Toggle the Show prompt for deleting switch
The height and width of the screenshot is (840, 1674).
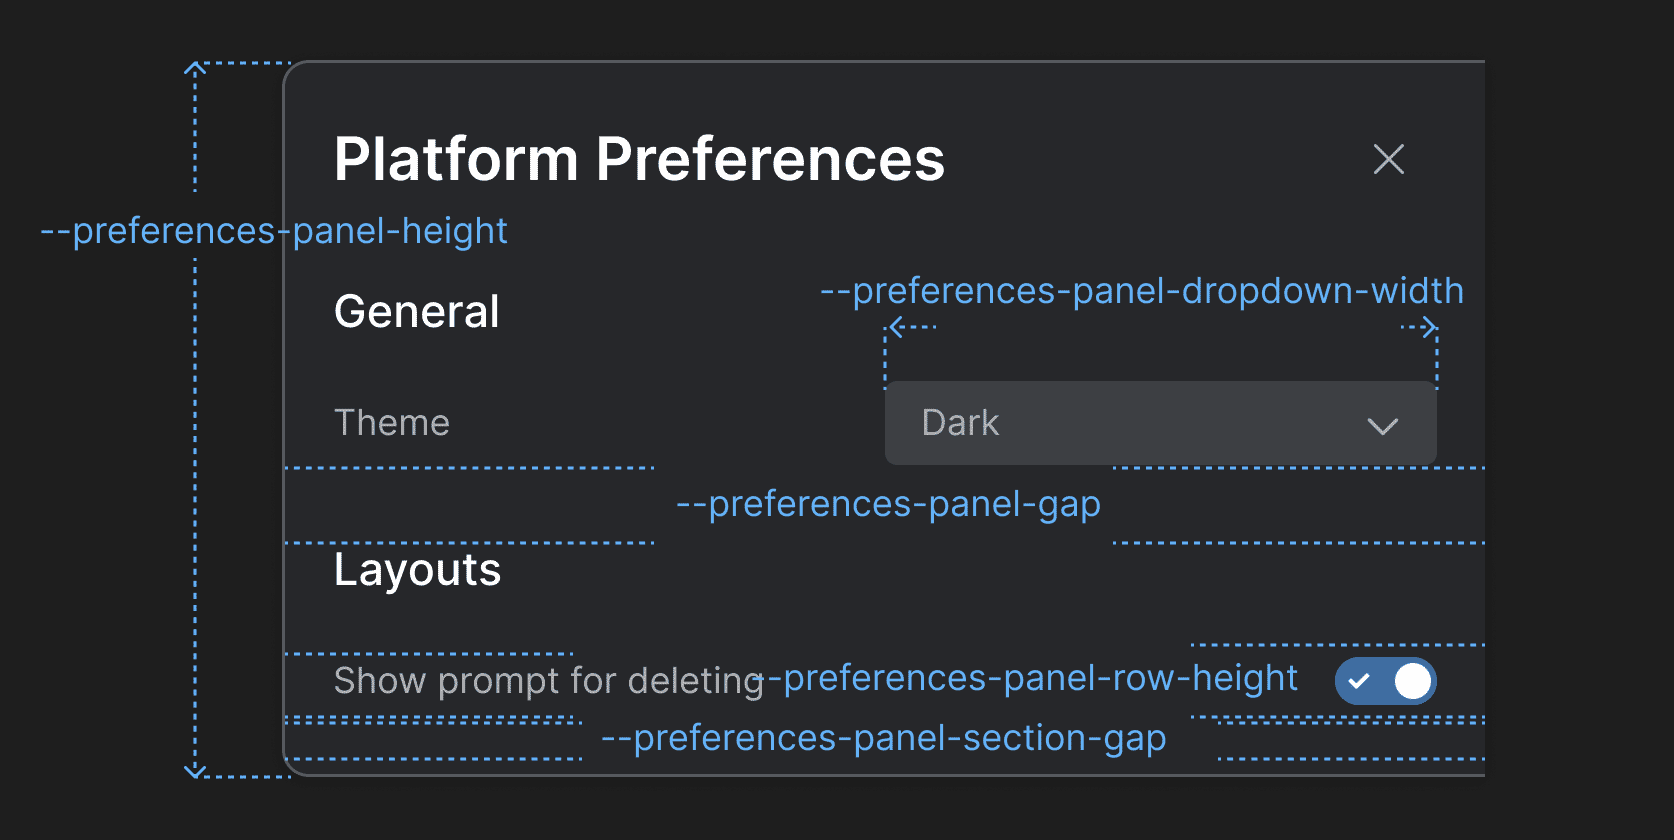click(x=1385, y=681)
